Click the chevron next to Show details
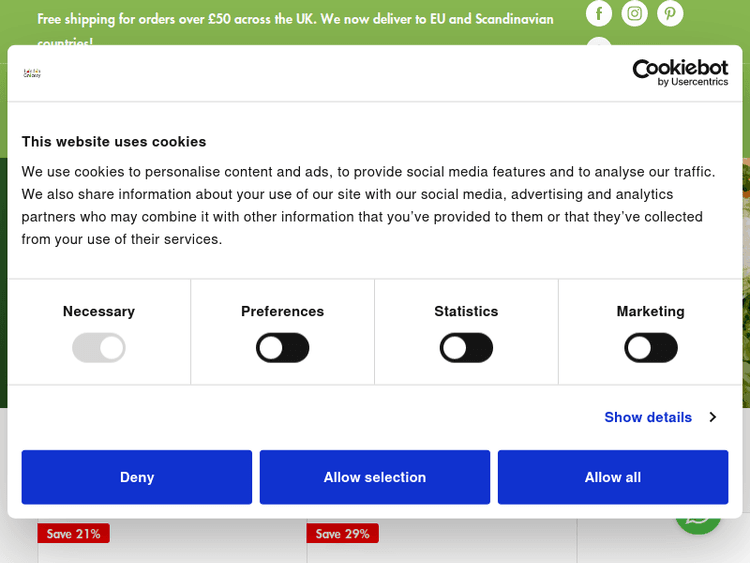 [713, 417]
